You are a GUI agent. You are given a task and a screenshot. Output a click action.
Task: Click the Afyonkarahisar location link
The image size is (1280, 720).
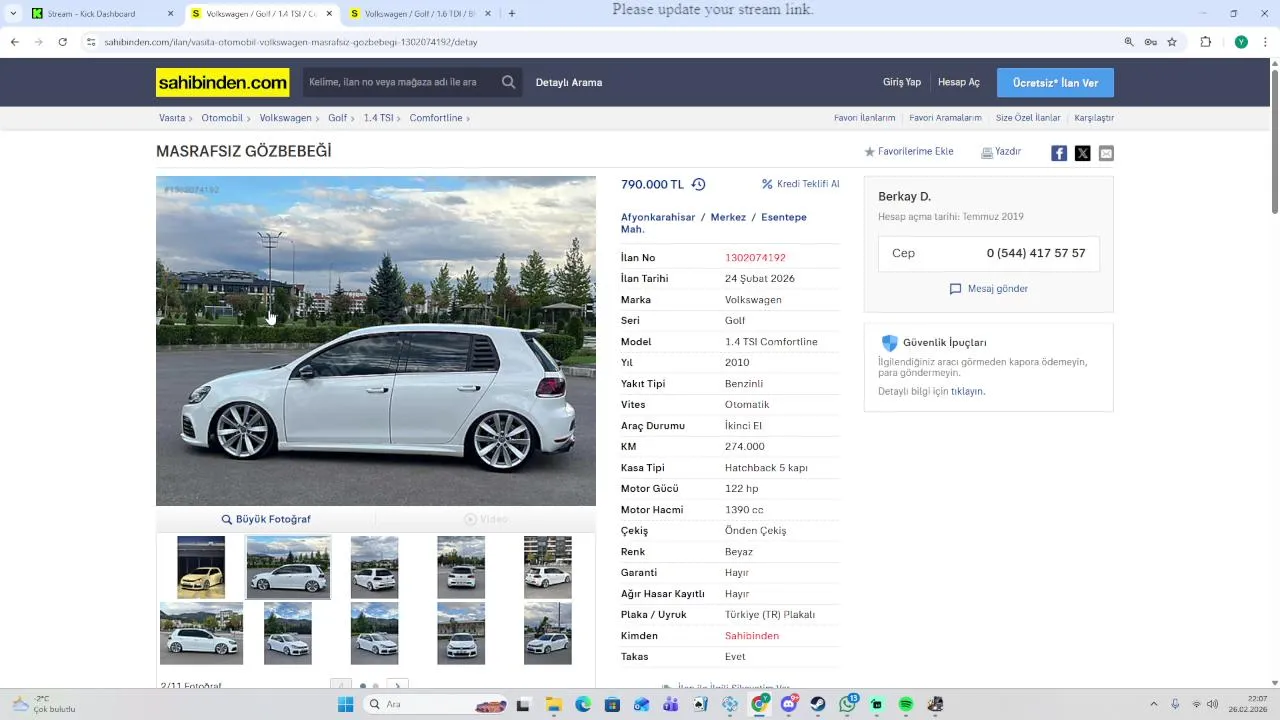658,217
